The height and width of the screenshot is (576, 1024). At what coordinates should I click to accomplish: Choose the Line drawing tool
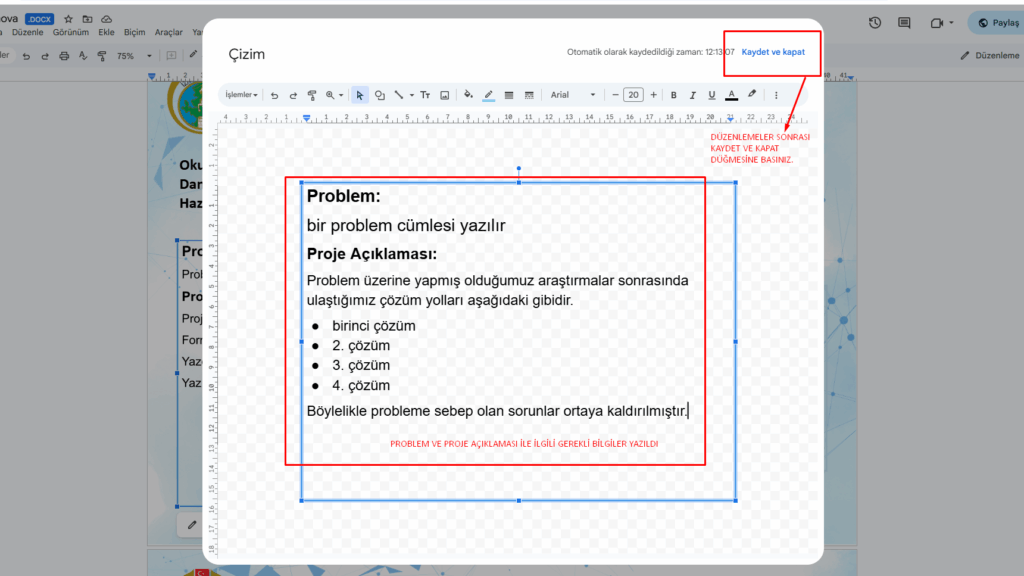pyautogui.click(x=399, y=95)
